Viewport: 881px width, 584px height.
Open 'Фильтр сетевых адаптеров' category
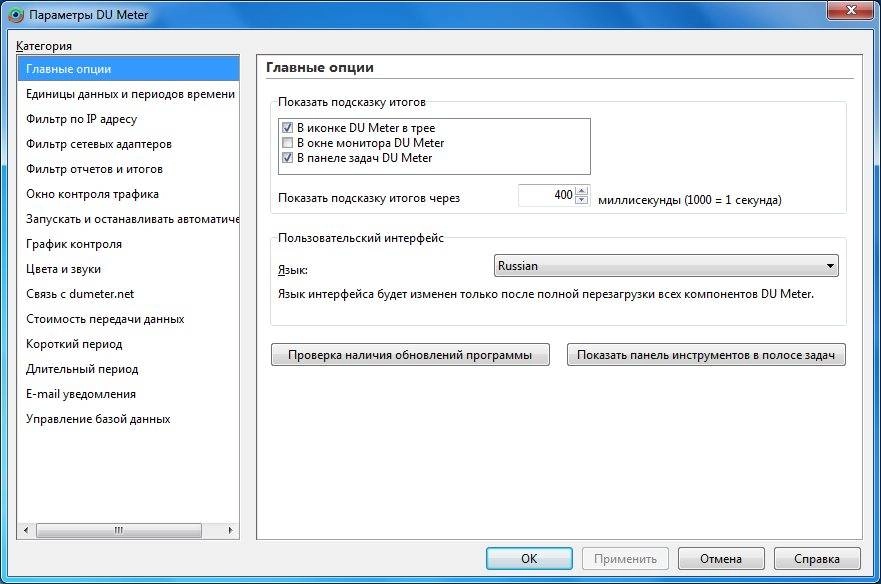click(x=128, y=144)
